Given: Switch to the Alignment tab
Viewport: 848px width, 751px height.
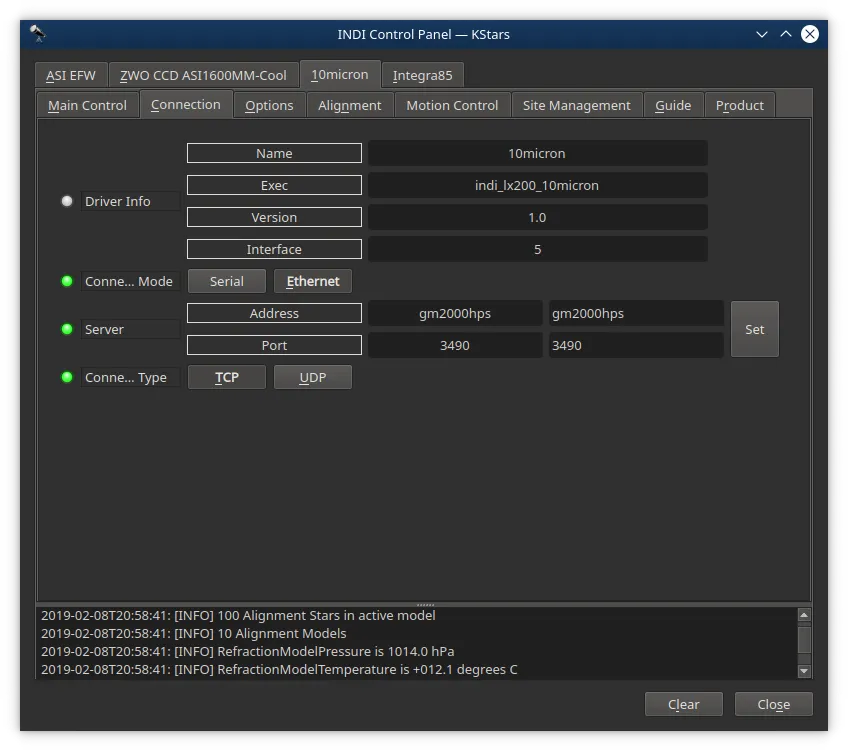Looking at the screenshot, I should (x=349, y=105).
